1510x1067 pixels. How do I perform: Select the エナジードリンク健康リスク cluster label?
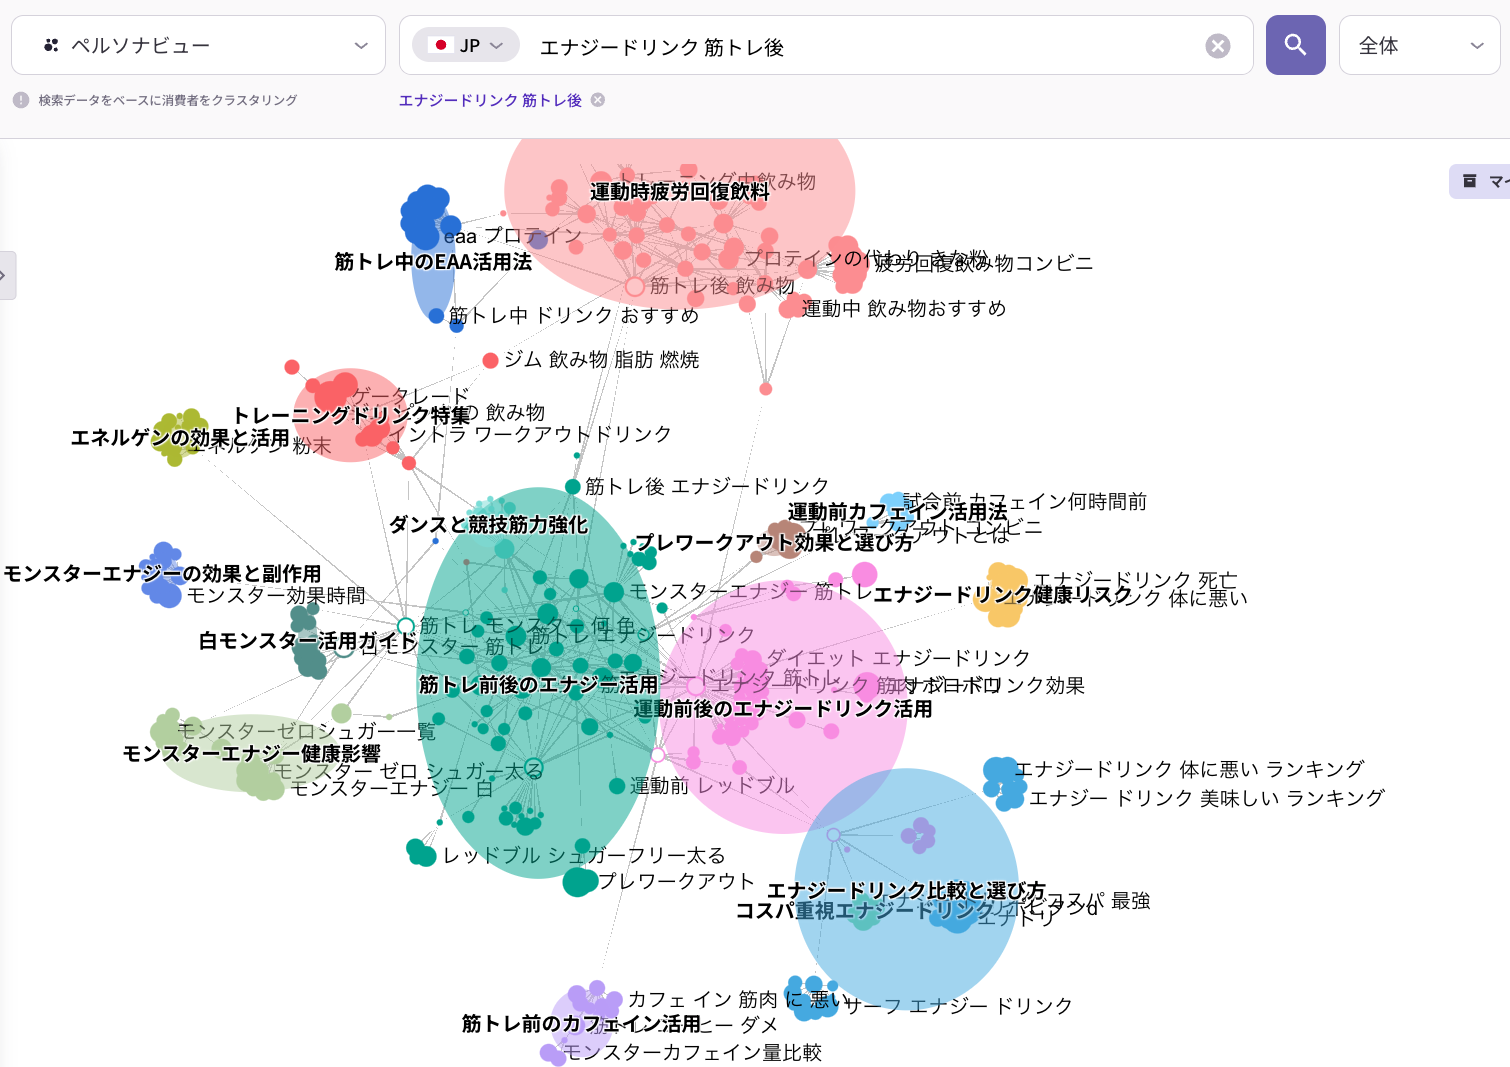point(1003,594)
